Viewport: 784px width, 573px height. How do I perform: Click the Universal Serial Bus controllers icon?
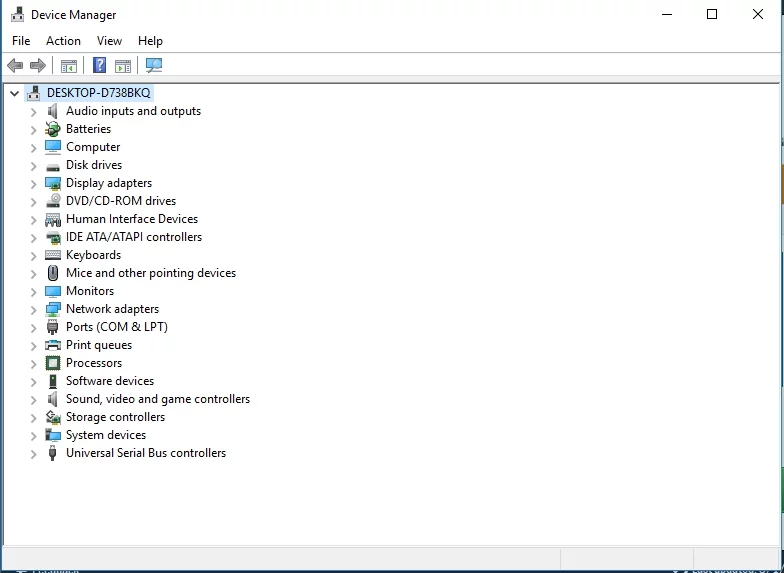click(53, 453)
